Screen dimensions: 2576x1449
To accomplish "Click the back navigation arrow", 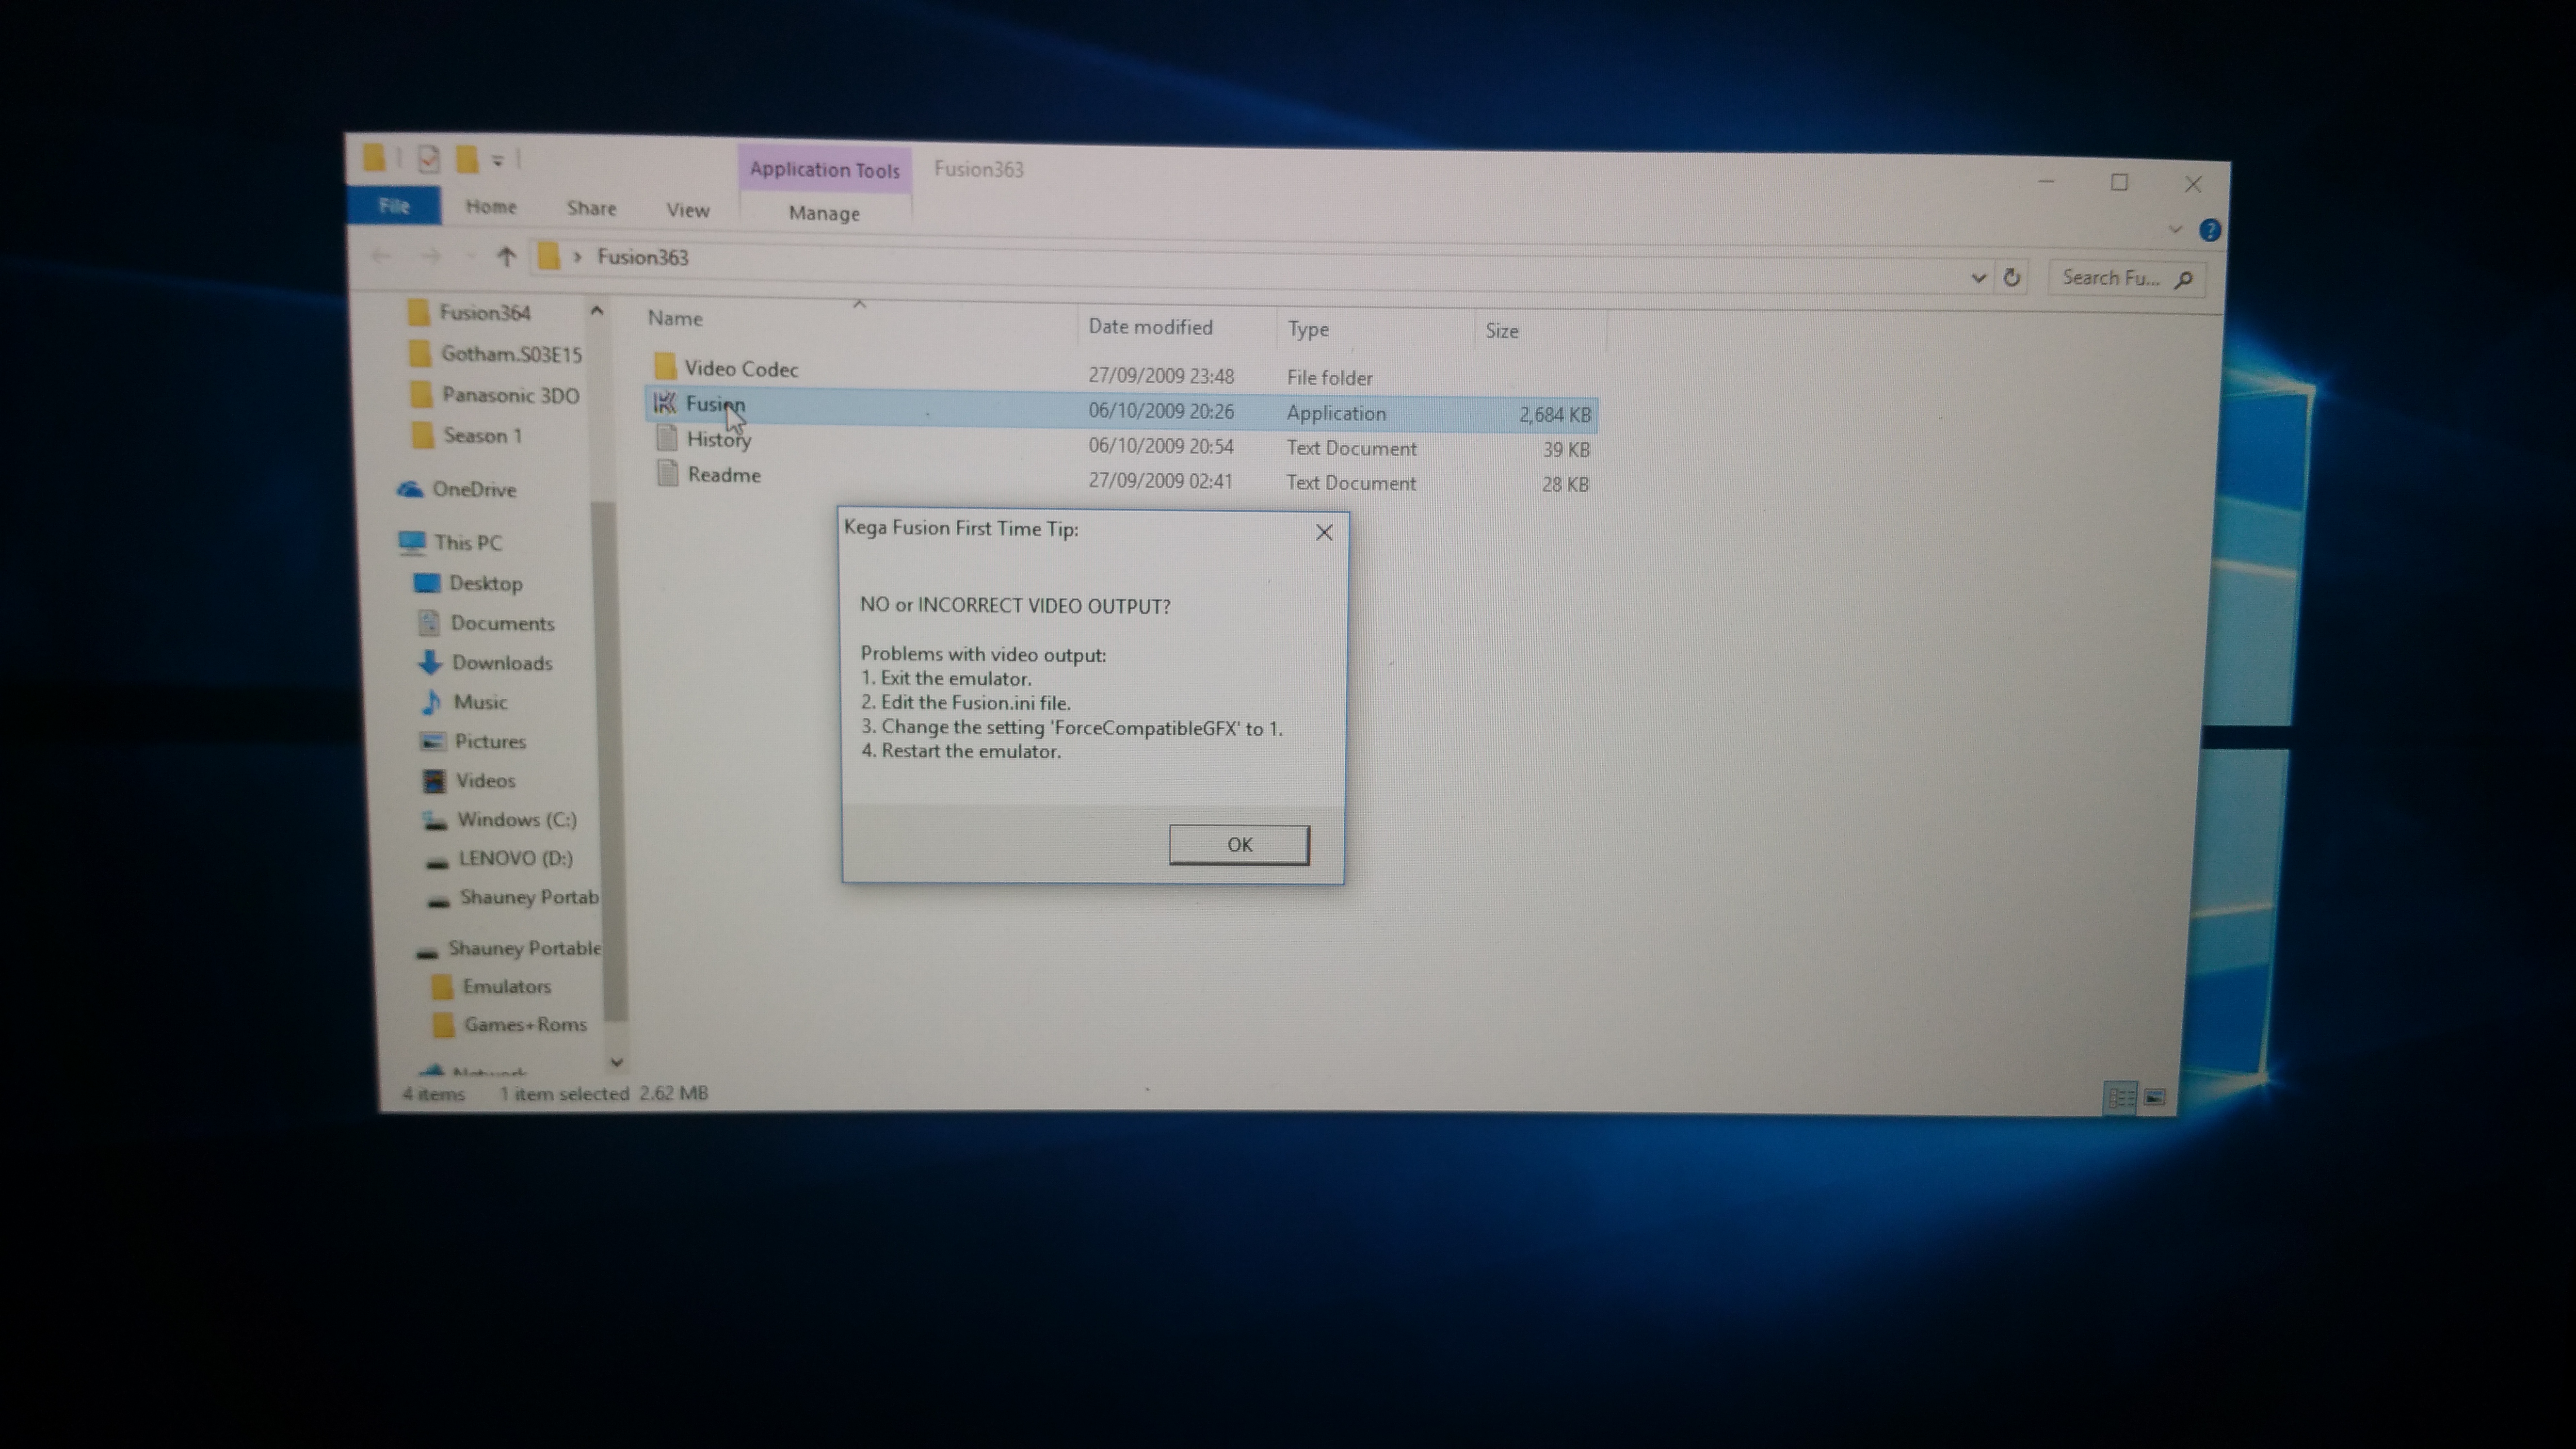I will [381, 256].
